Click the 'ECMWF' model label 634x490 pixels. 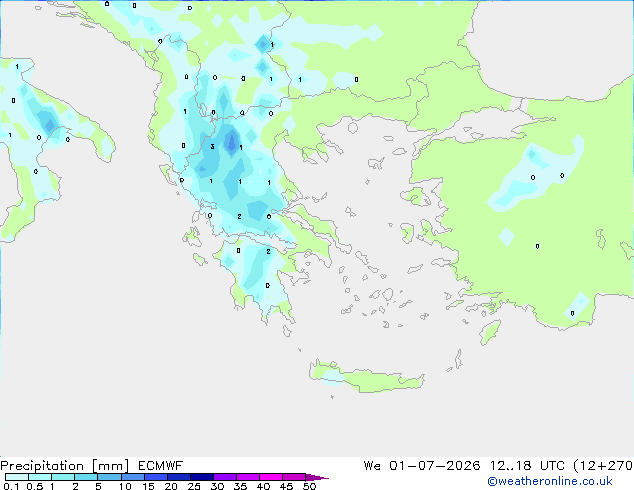pos(161,466)
